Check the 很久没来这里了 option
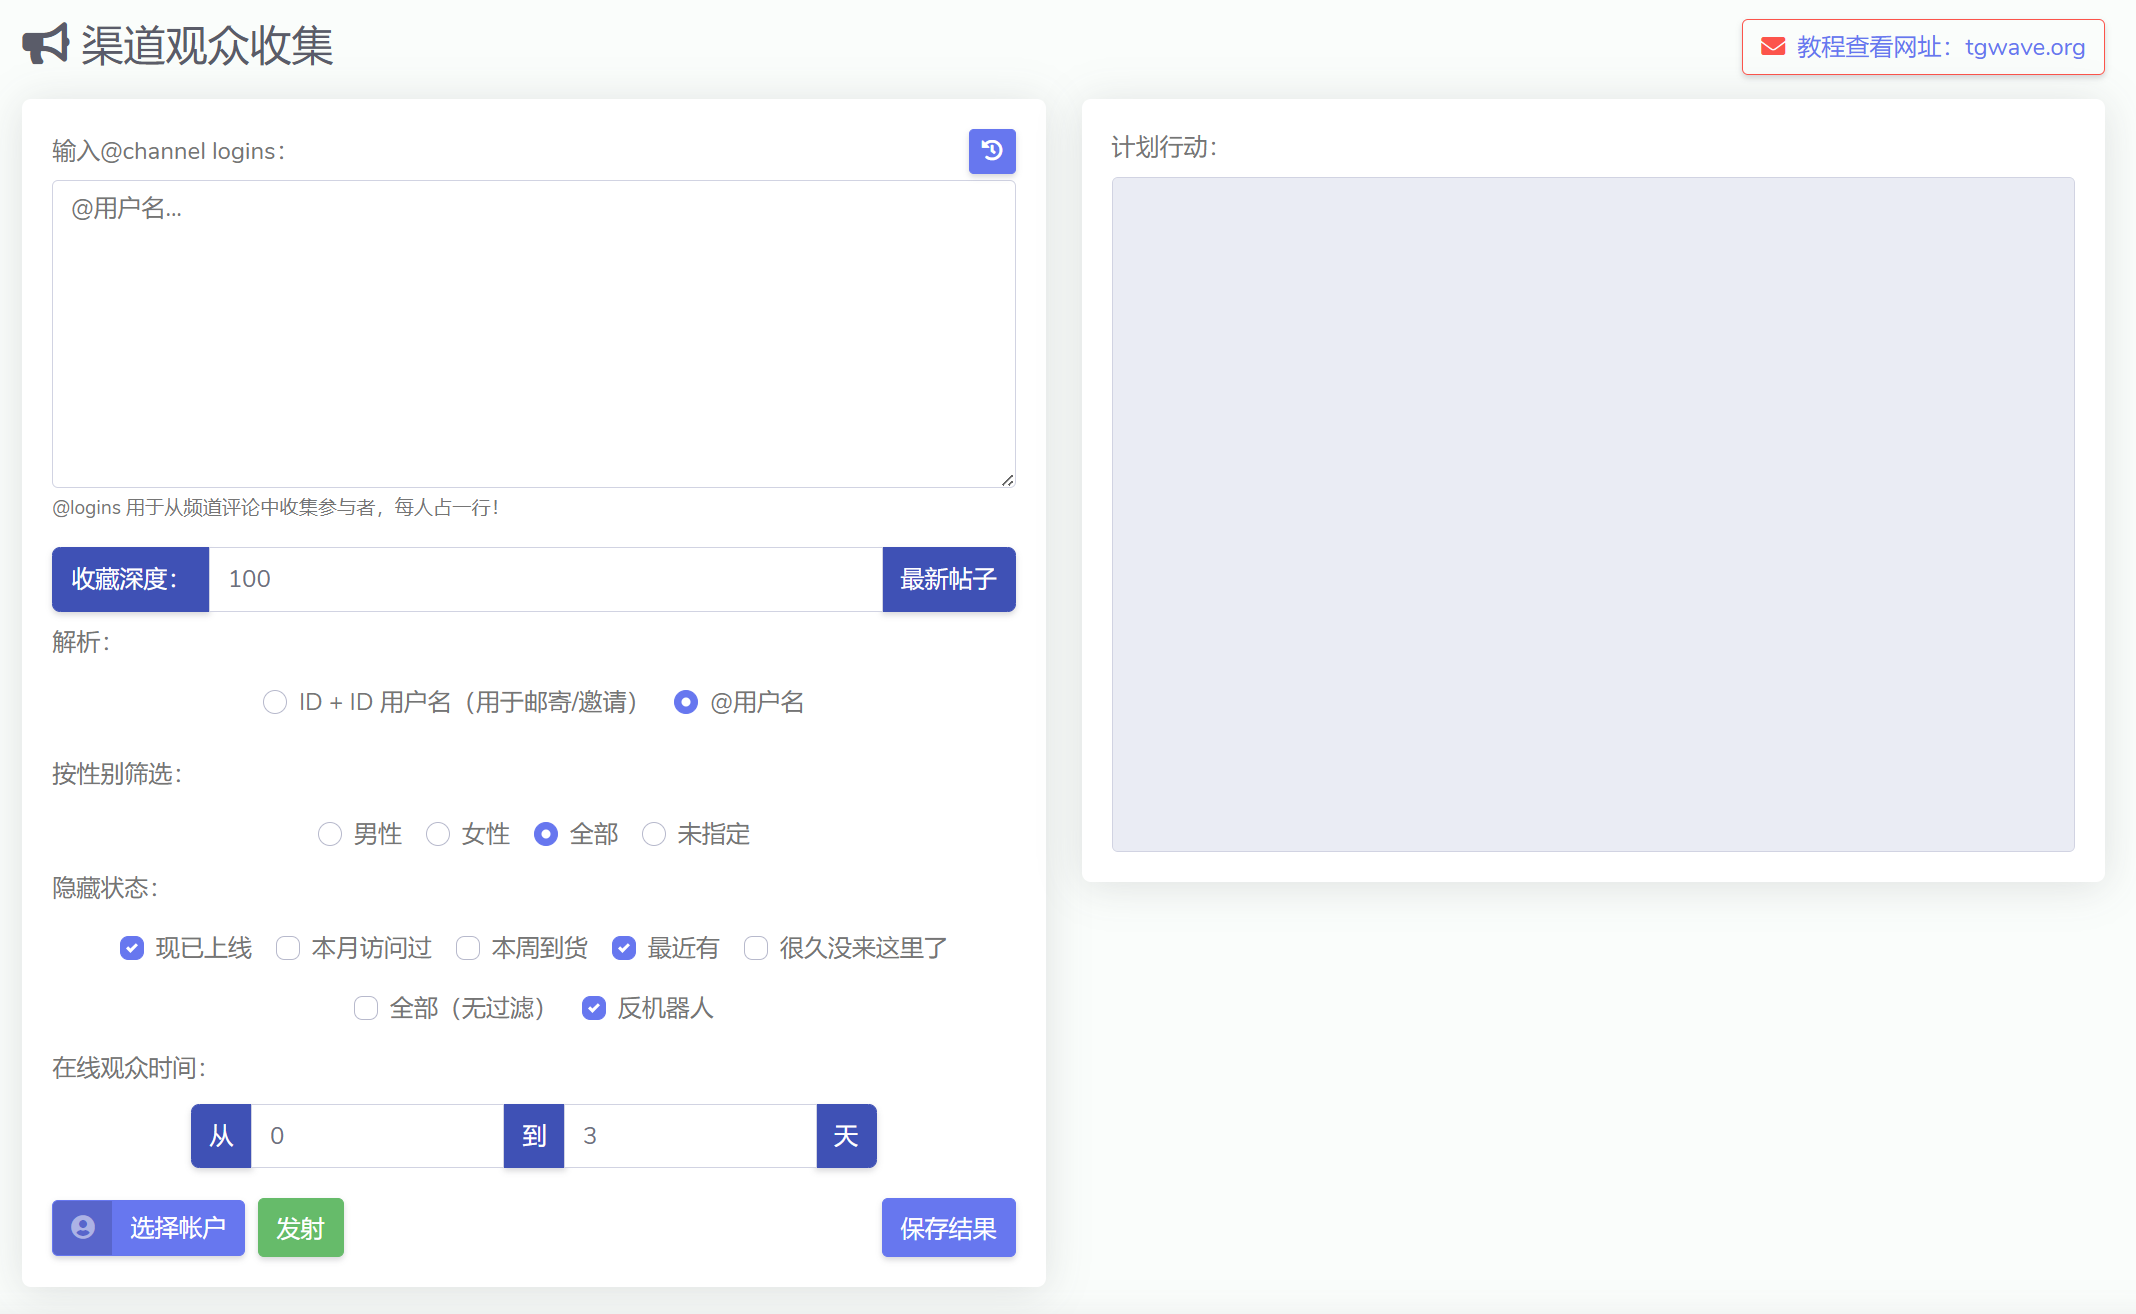The height and width of the screenshot is (1314, 2136). tap(756, 948)
